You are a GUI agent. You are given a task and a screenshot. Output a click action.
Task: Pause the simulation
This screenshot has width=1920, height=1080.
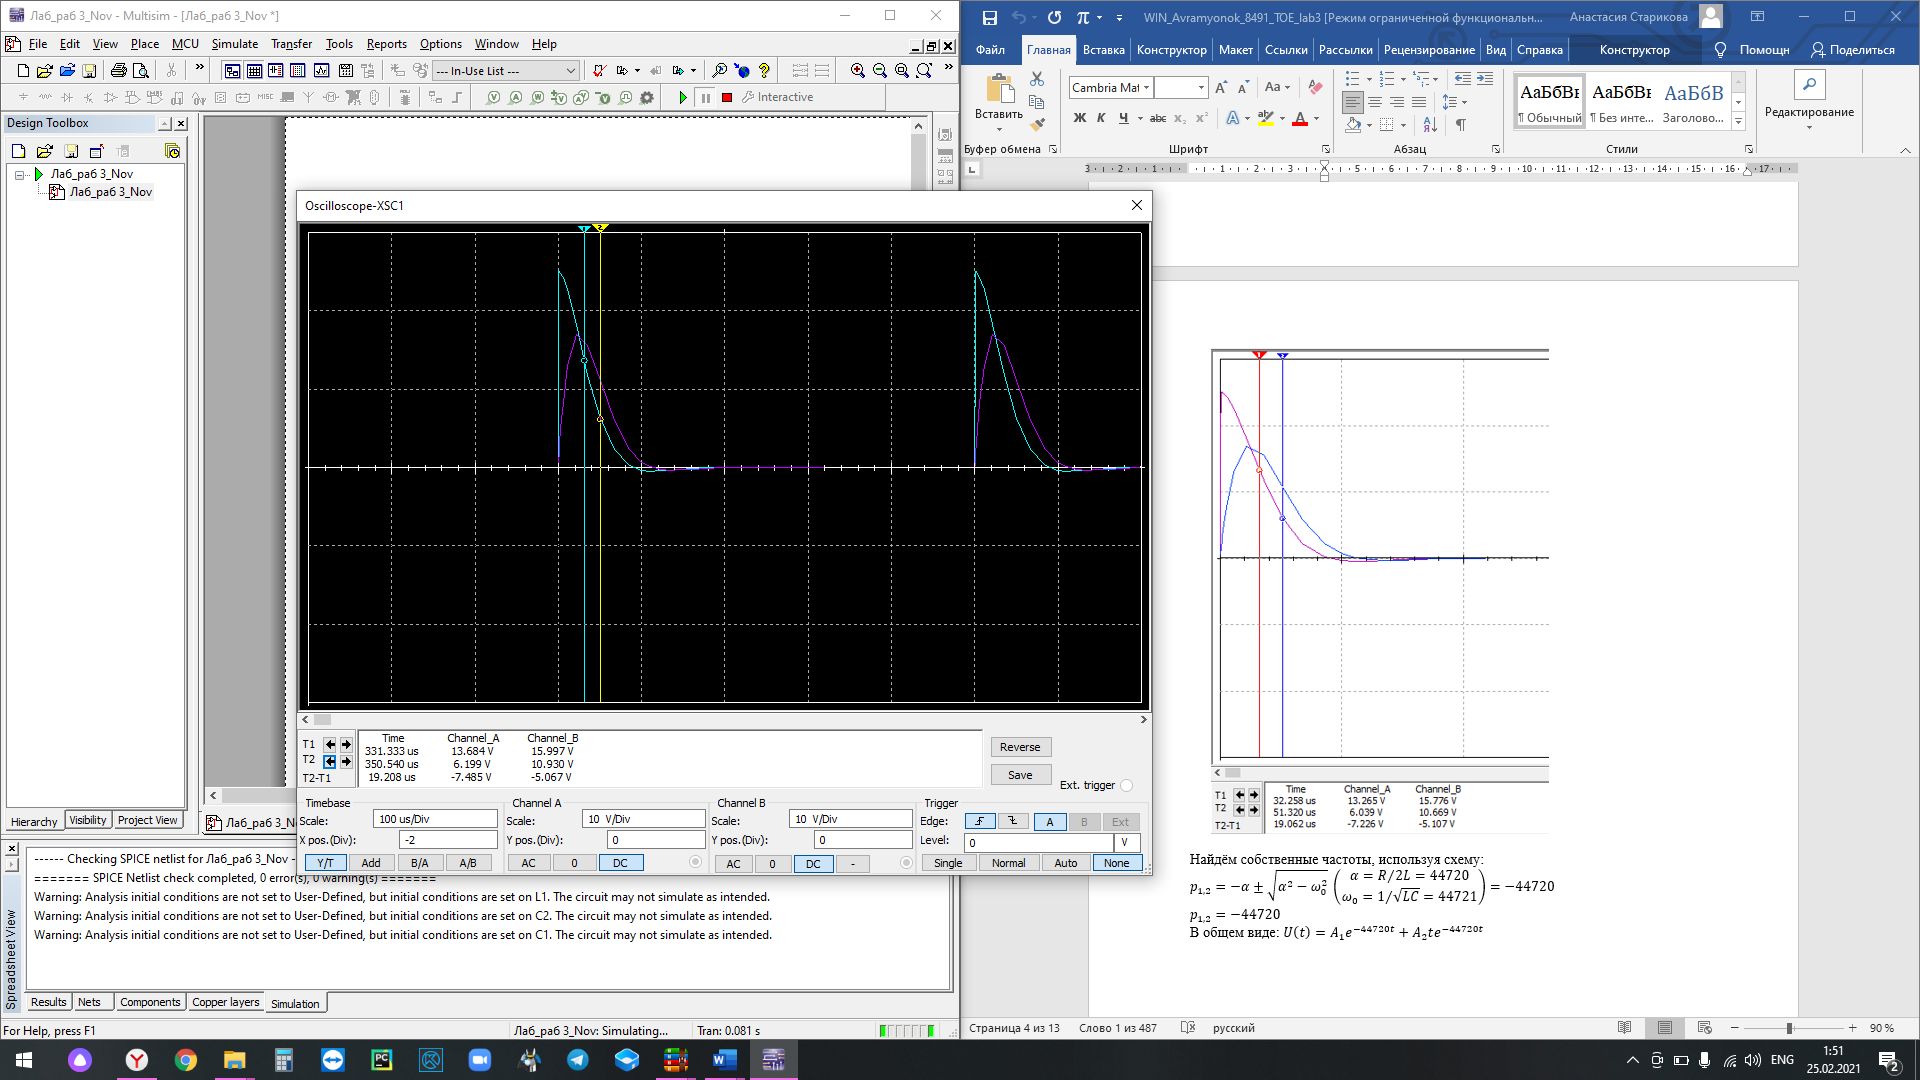pyautogui.click(x=705, y=97)
